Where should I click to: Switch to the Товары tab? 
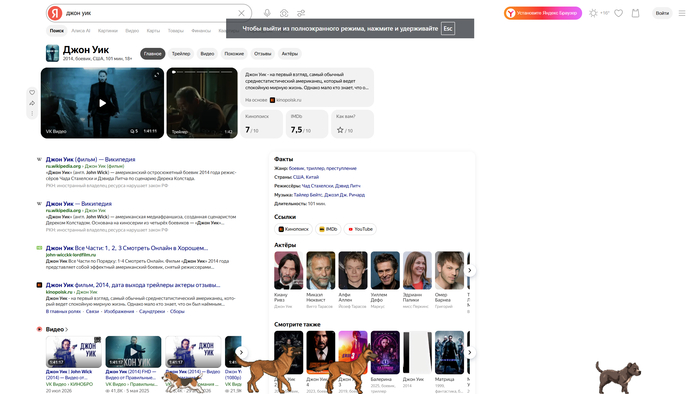tap(176, 31)
